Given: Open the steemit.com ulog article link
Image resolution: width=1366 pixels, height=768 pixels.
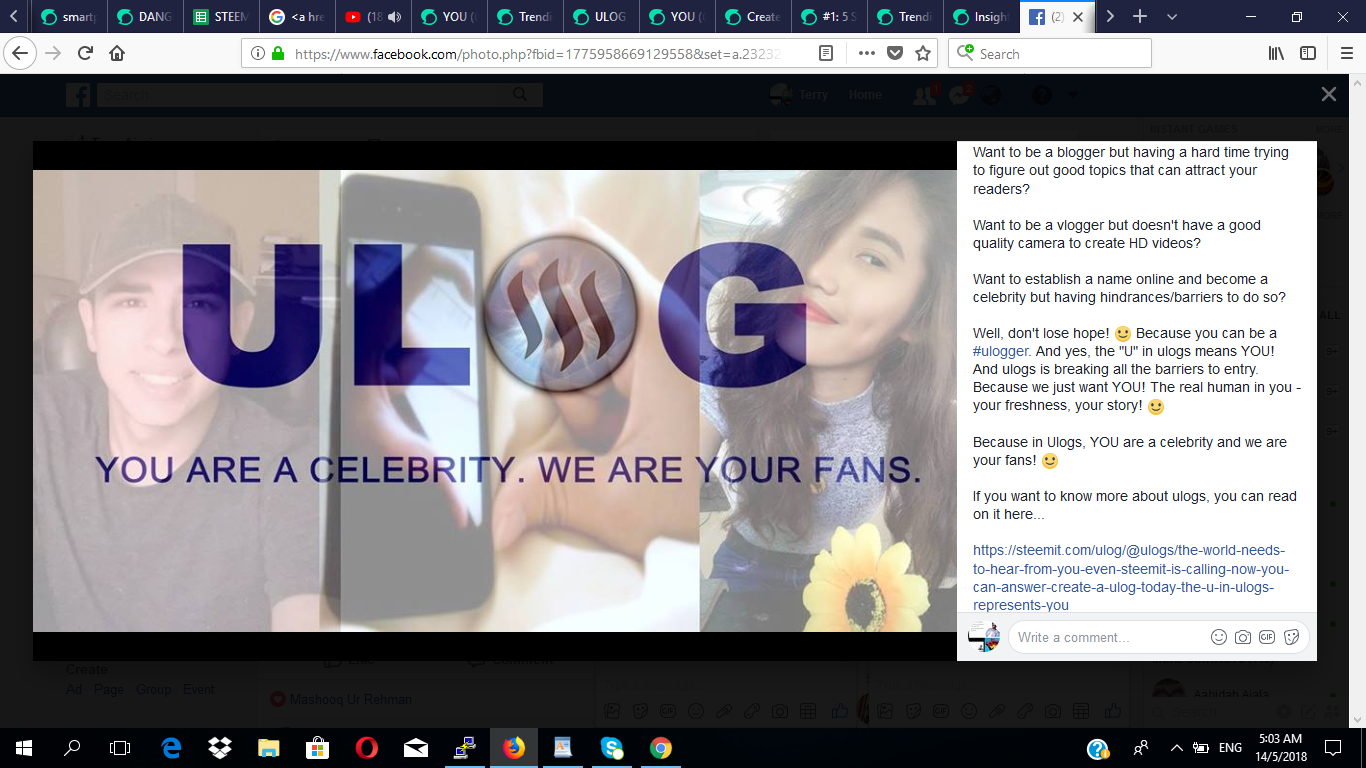Looking at the screenshot, I should coord(1131,578).
